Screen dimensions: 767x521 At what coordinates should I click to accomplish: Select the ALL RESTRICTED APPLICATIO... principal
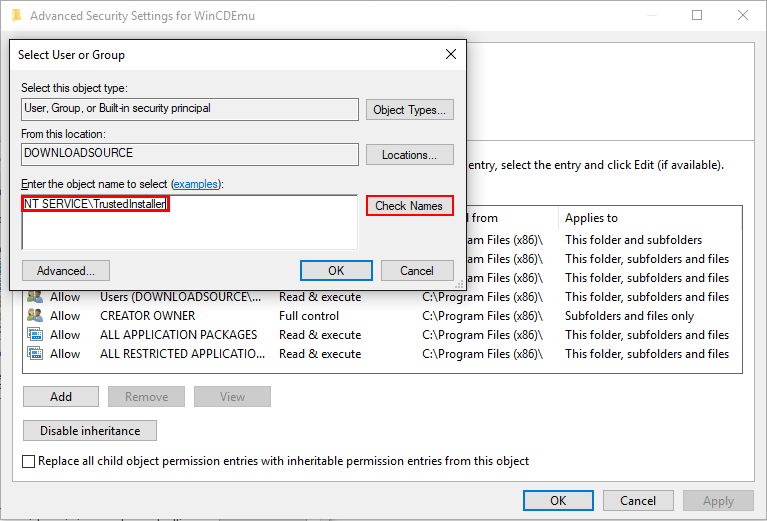(x=182, y=354)
